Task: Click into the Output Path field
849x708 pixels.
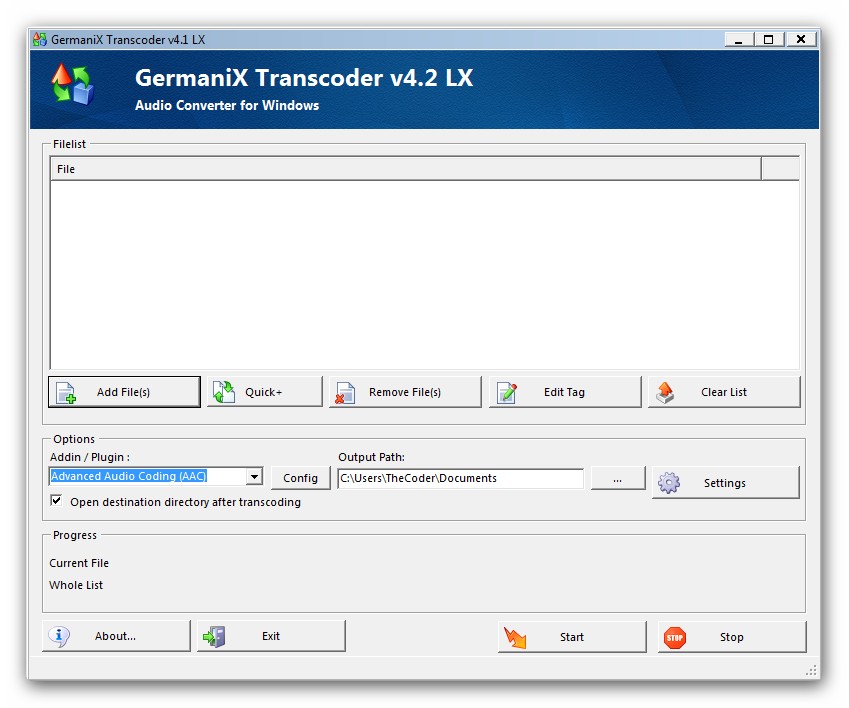Action: click(460, 478)
